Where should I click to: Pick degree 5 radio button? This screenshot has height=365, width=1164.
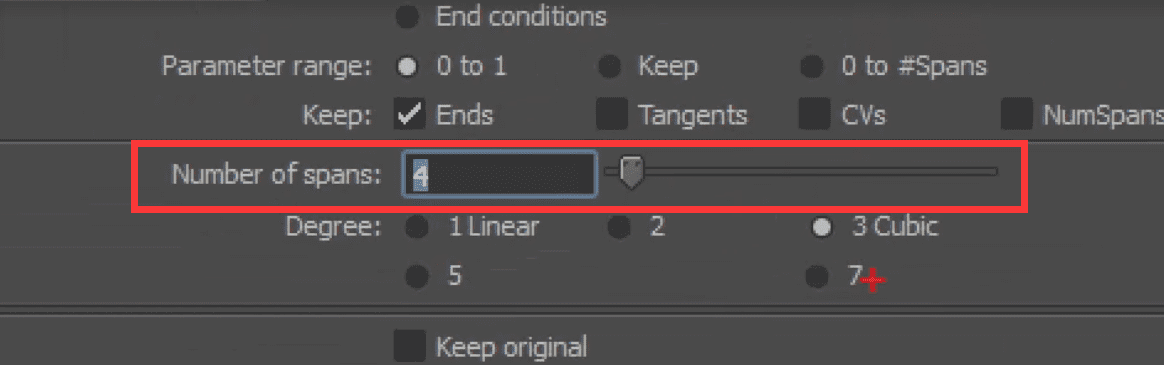(x=416, y=277)
